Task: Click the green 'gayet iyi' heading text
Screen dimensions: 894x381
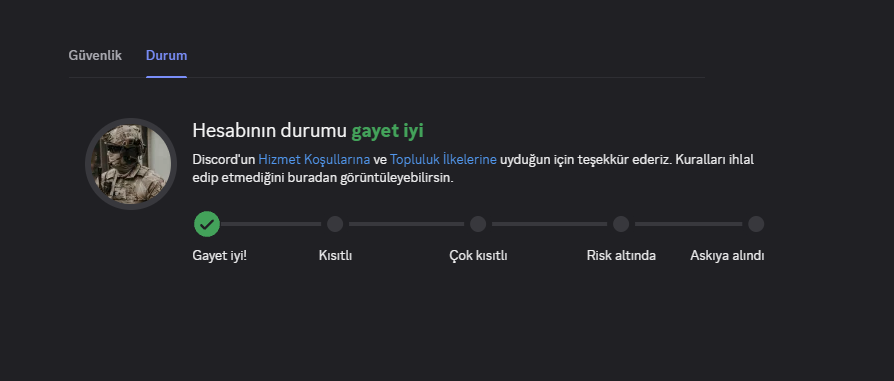Action: 388,131
